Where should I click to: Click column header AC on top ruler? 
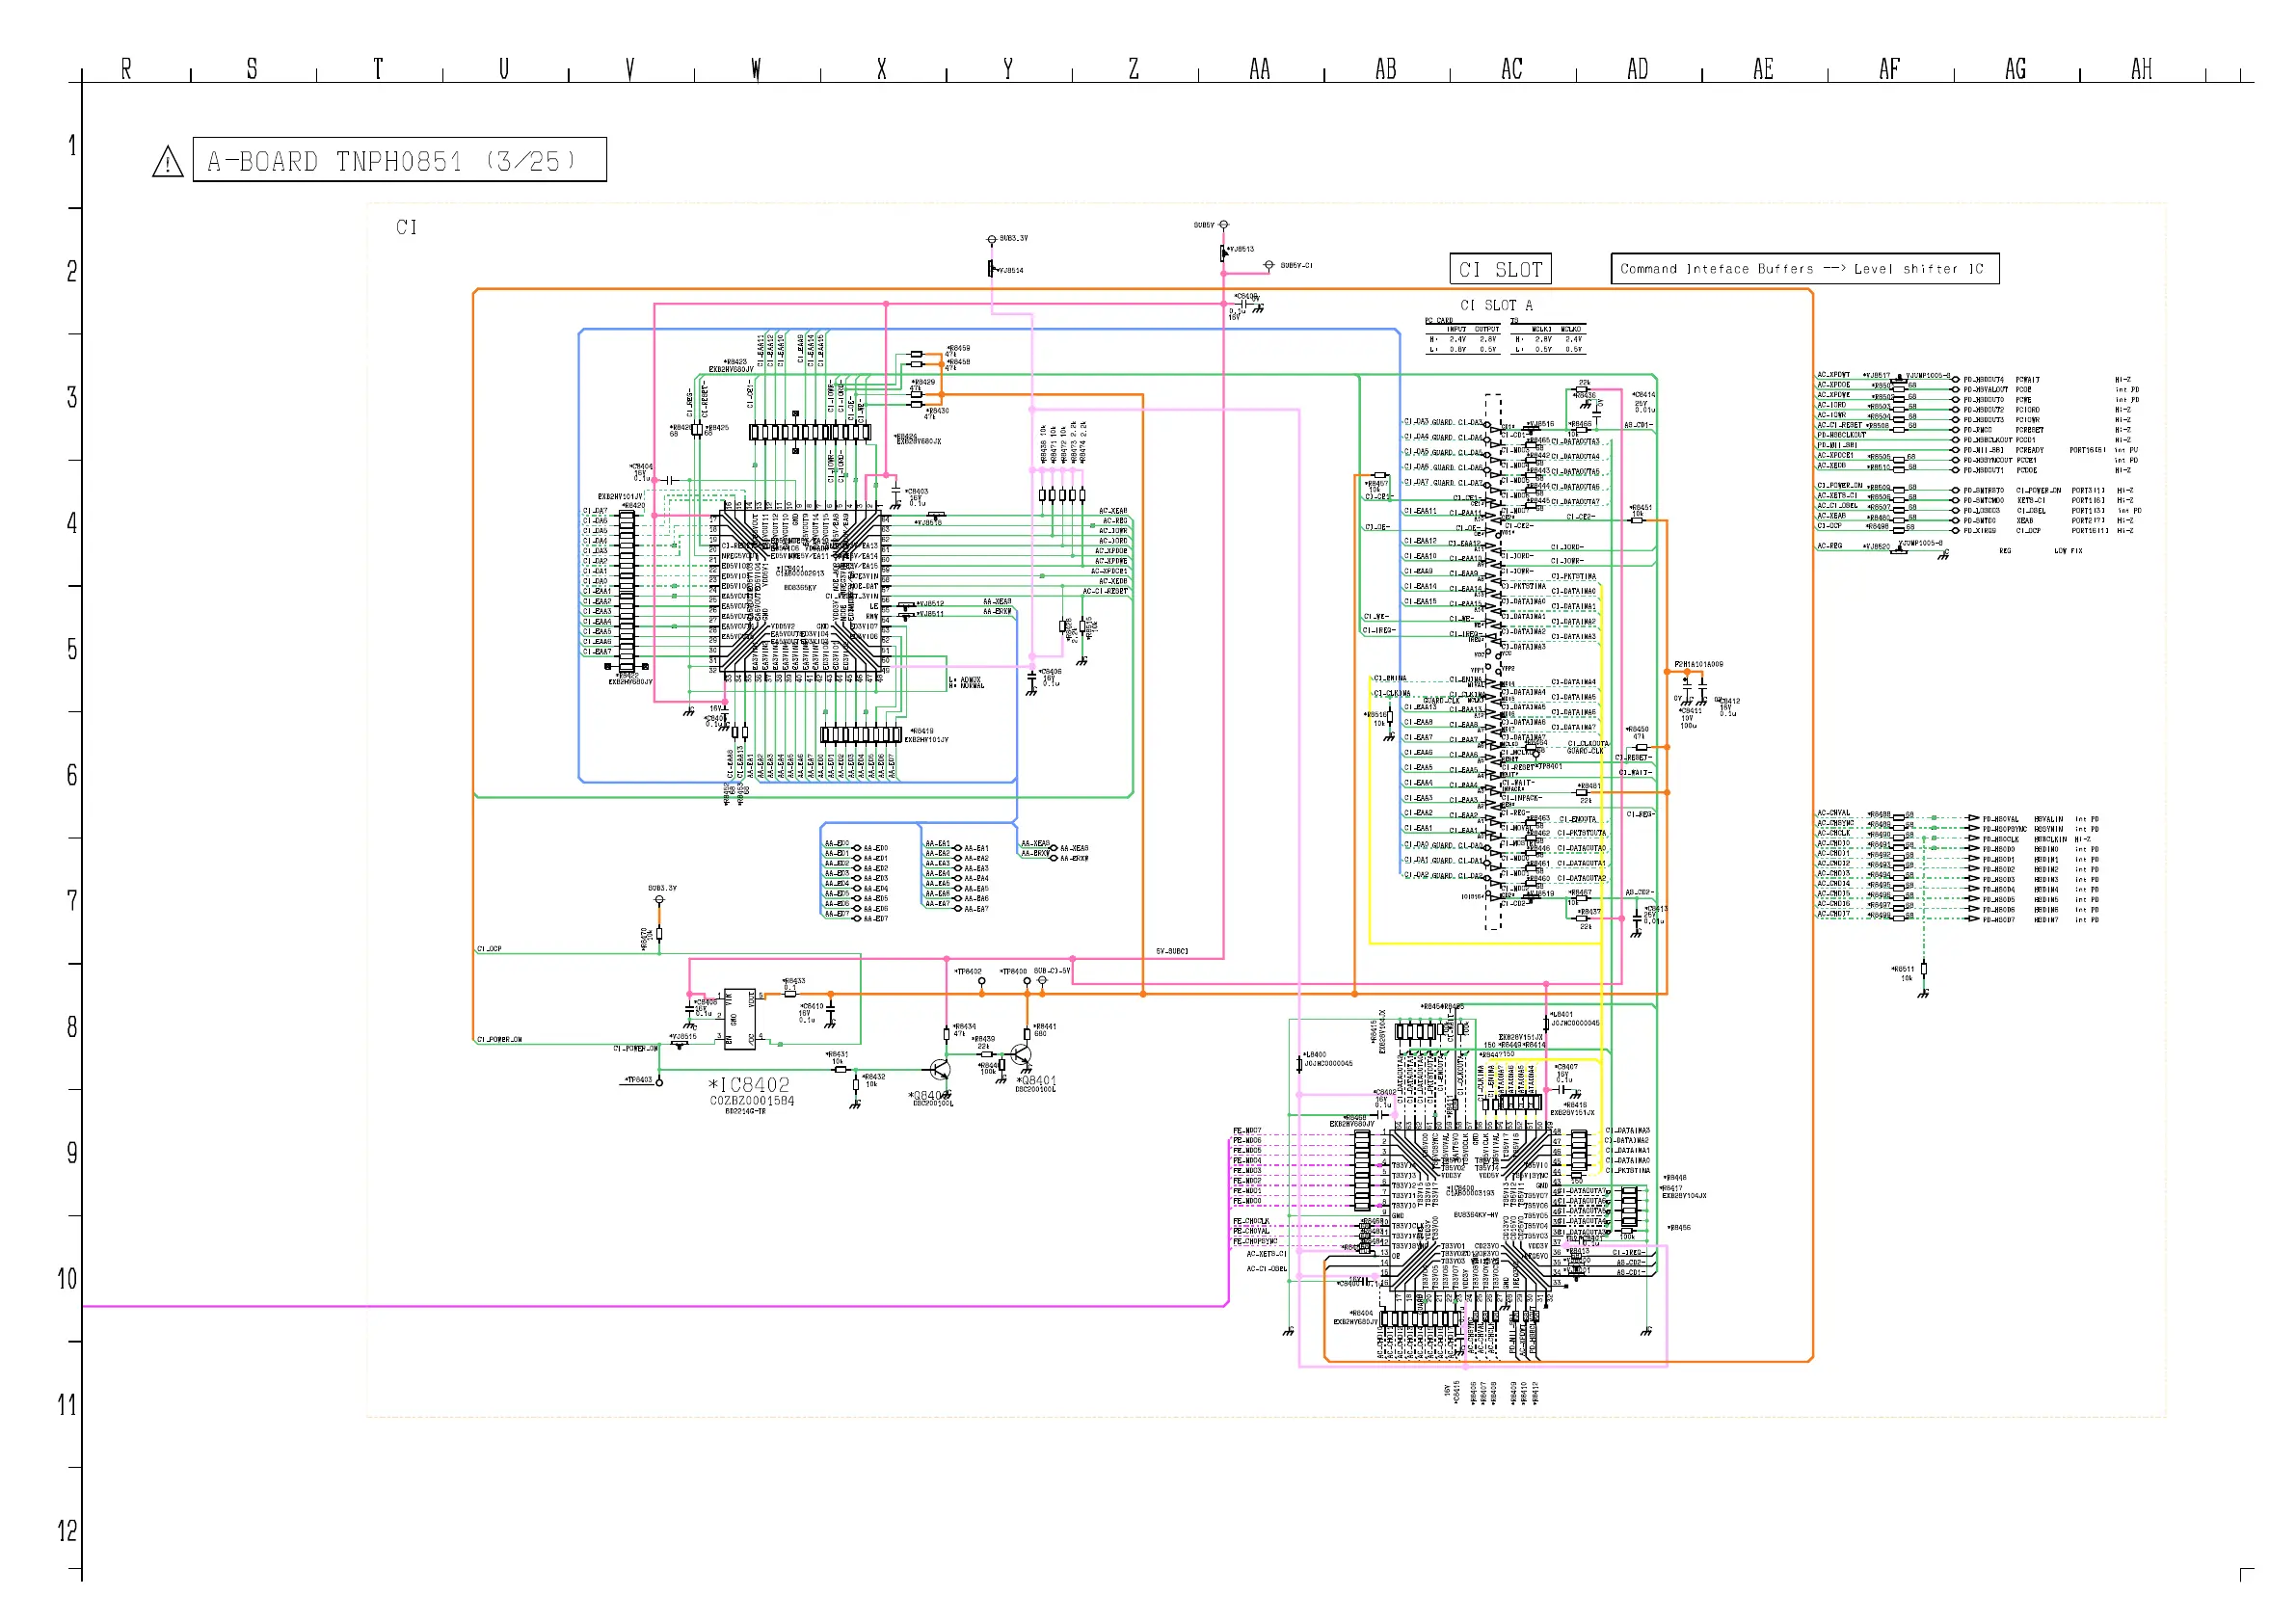[1511, 69]
